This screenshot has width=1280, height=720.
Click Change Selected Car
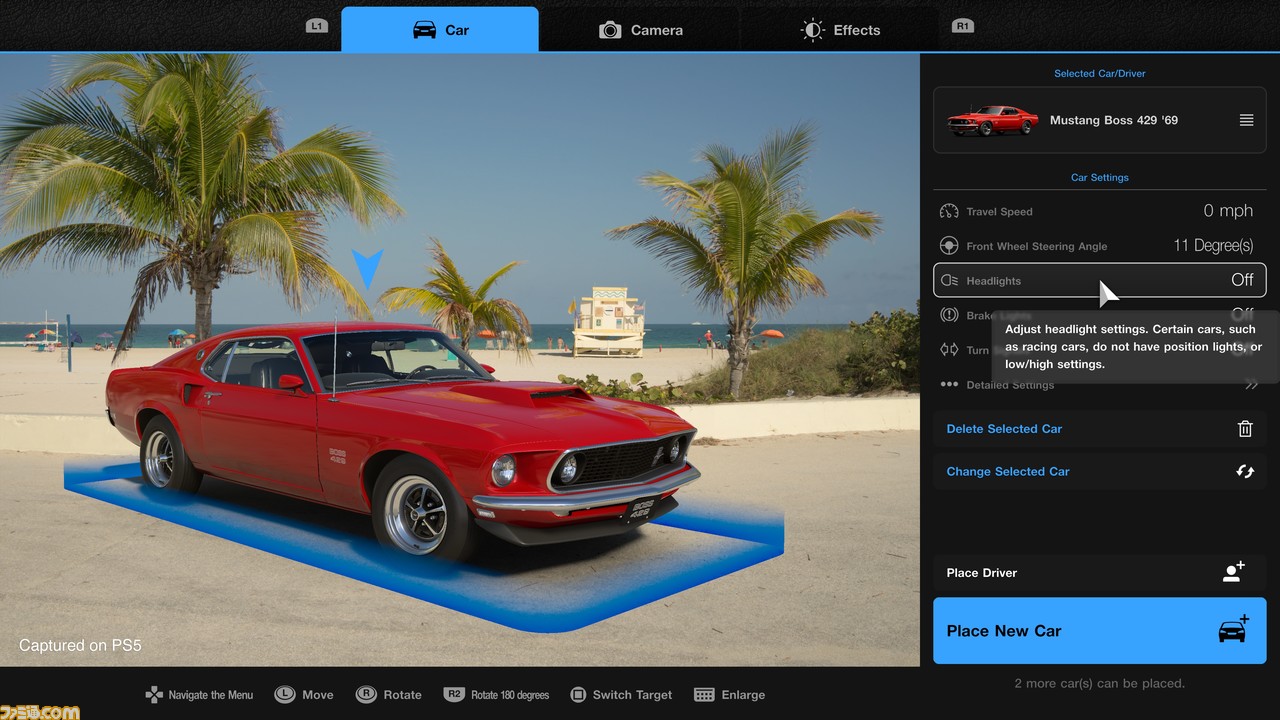(1100, 471)
